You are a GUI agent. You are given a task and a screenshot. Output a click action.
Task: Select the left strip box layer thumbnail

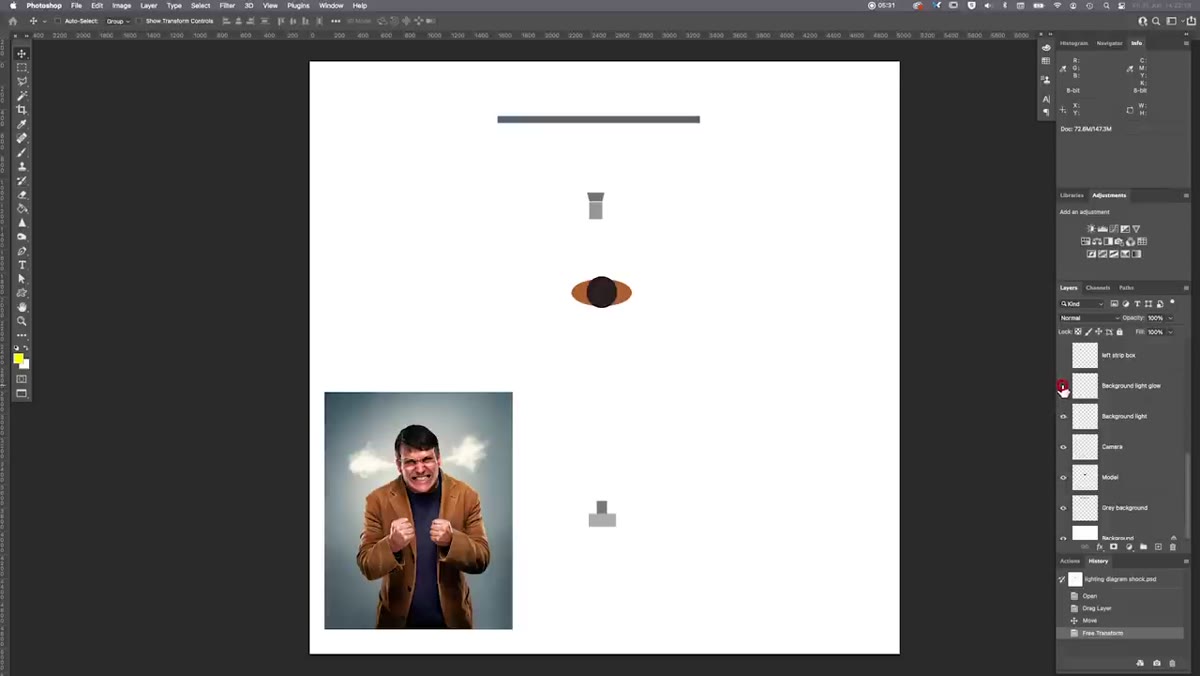tap(1085, 355)
